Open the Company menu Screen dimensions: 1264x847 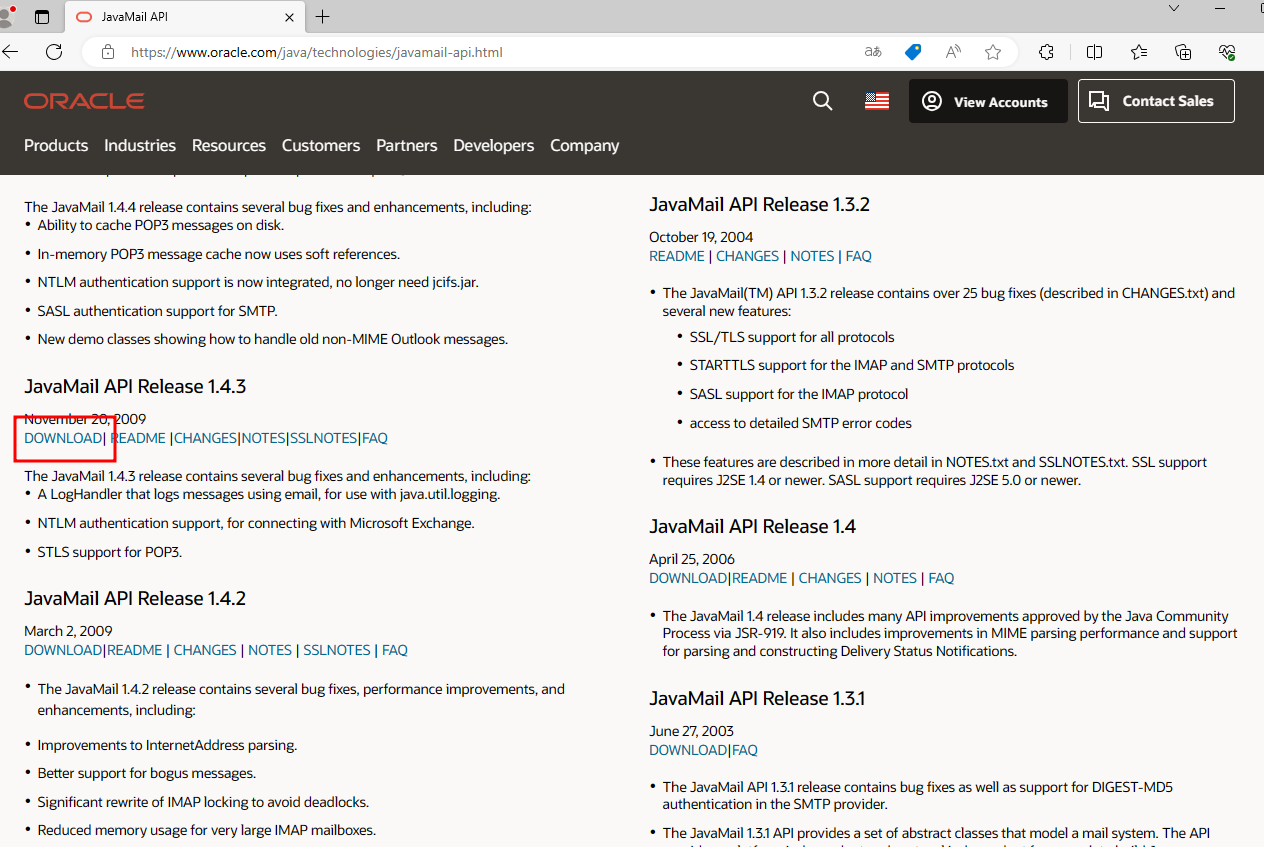(585, 145)
